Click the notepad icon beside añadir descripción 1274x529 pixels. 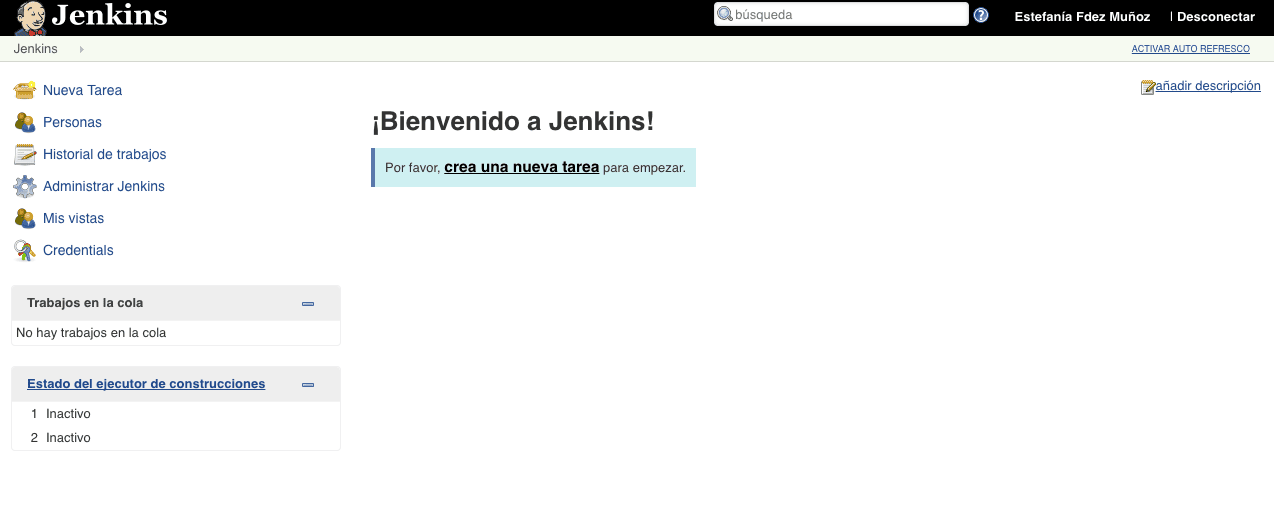pyautogui.click(x=1148, y=87)
